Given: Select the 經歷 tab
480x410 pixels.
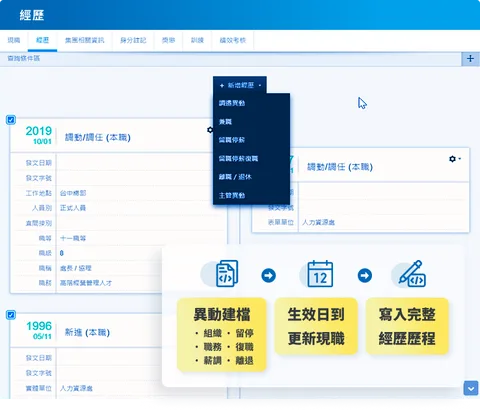Looking at the screenshot, I should coord(42,40).
